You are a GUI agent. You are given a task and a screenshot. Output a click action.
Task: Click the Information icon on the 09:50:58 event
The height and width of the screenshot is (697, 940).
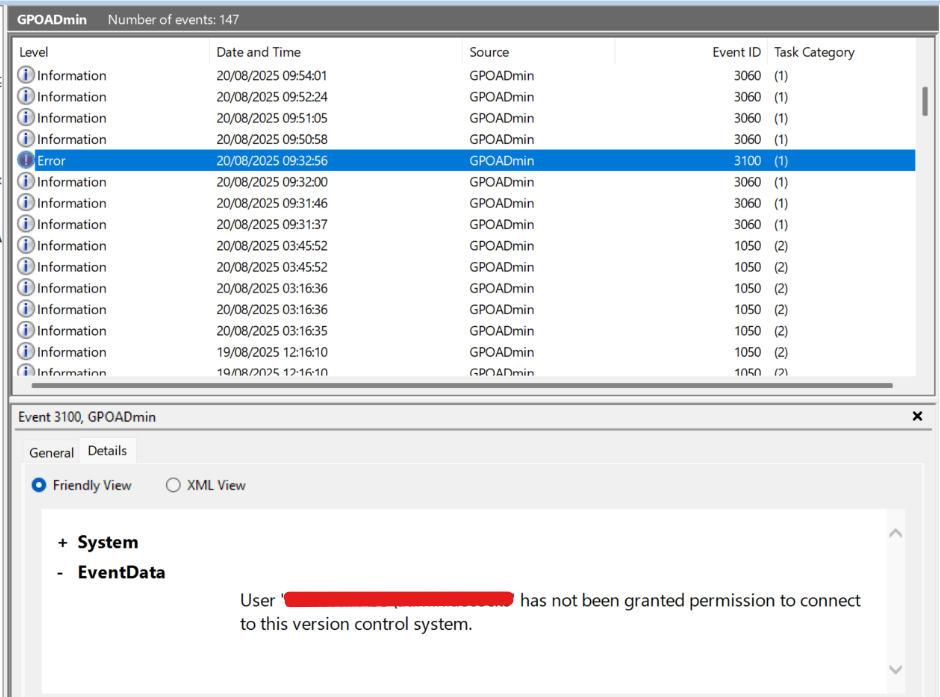point(25,139)
